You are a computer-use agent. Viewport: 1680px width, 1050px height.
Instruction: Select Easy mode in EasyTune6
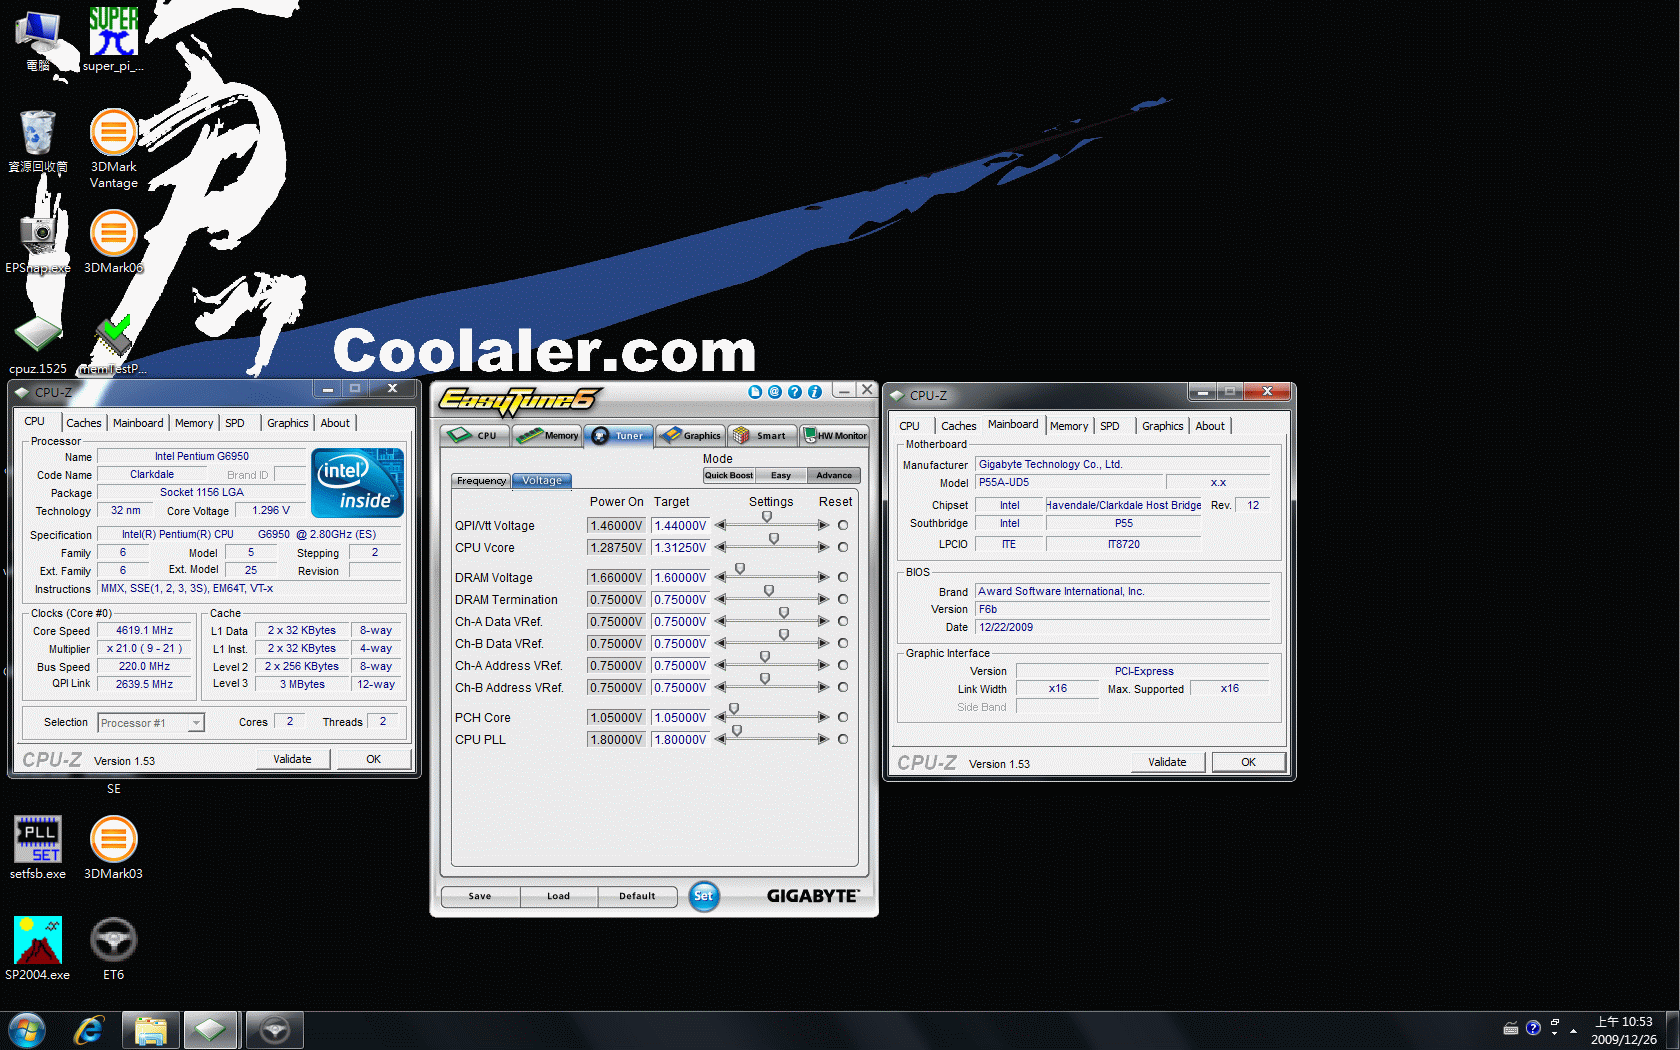tap(781, 475)
